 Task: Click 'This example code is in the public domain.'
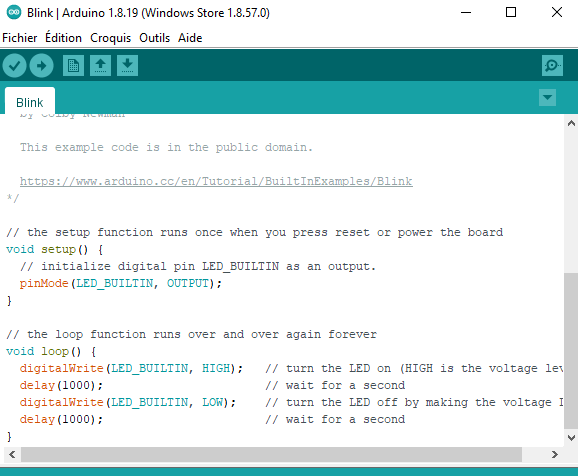(x=166, y=147)
